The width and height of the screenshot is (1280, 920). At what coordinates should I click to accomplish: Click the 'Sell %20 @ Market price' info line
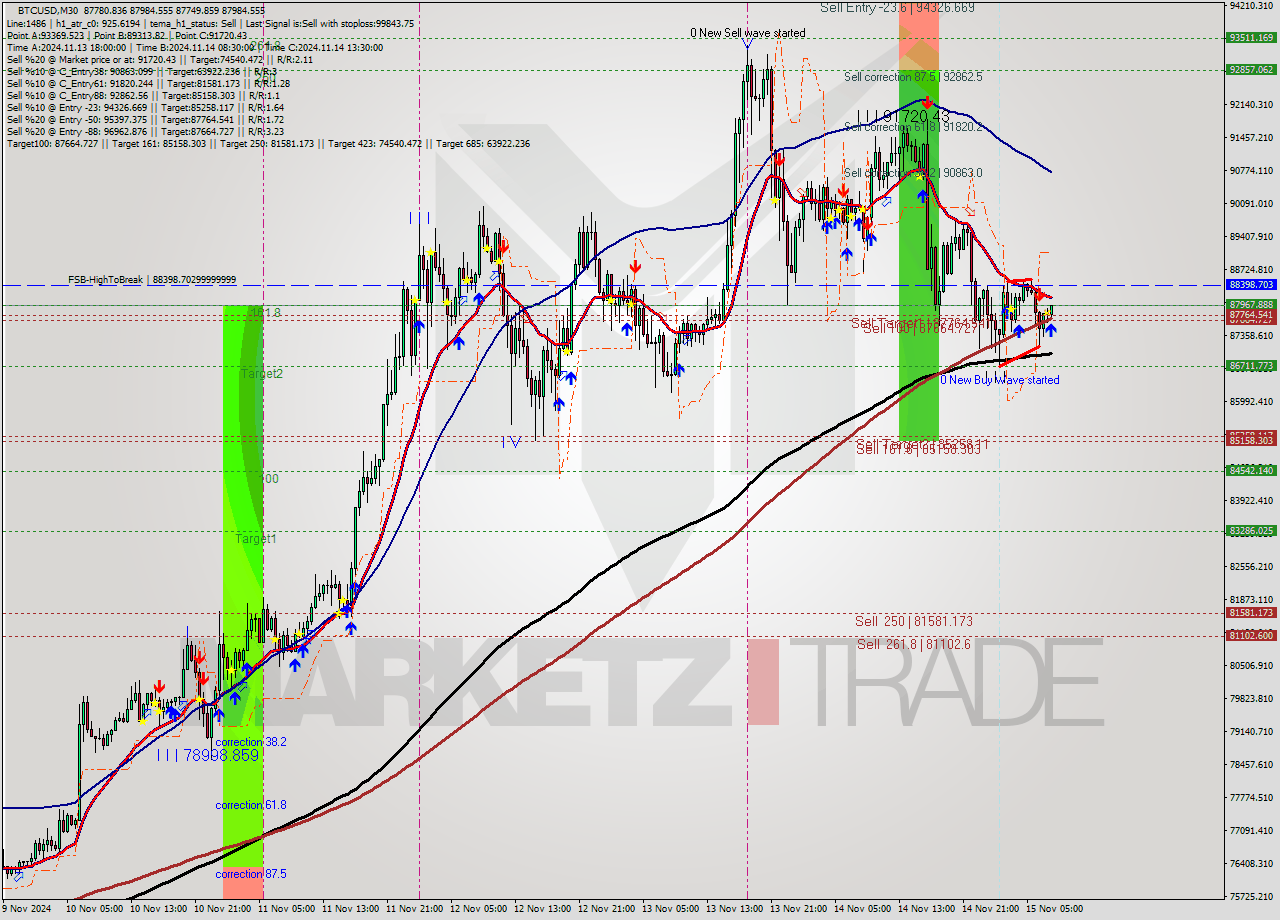pyautogui.click(x=160, y=60)
